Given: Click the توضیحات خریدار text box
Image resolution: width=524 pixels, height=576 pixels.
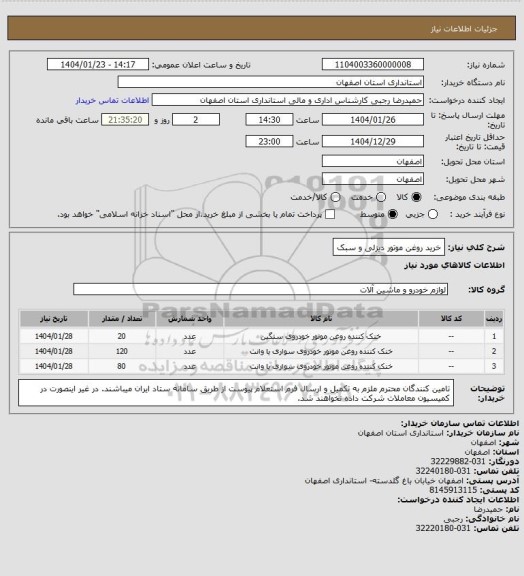Looking at the screenshot, I should pos(236,393).
